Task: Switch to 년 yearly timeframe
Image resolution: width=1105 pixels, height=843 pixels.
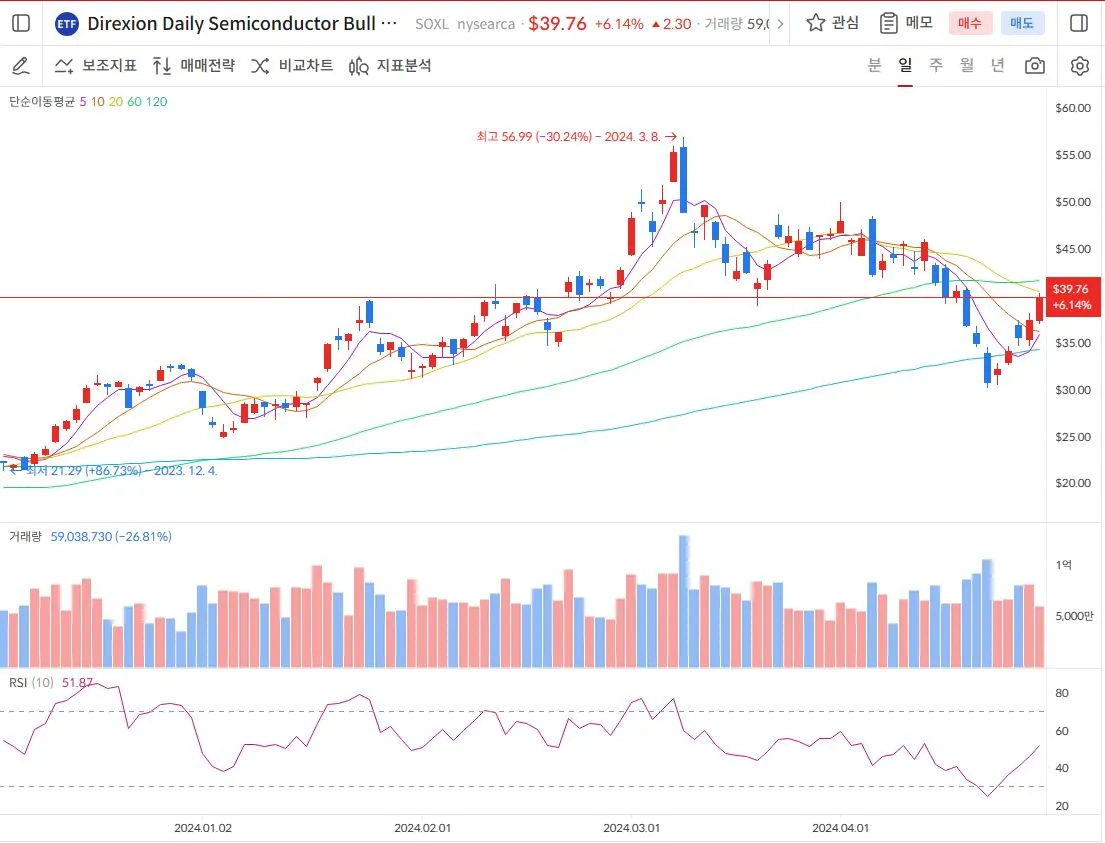Action: pyautogui.click(x=998, y=66)
